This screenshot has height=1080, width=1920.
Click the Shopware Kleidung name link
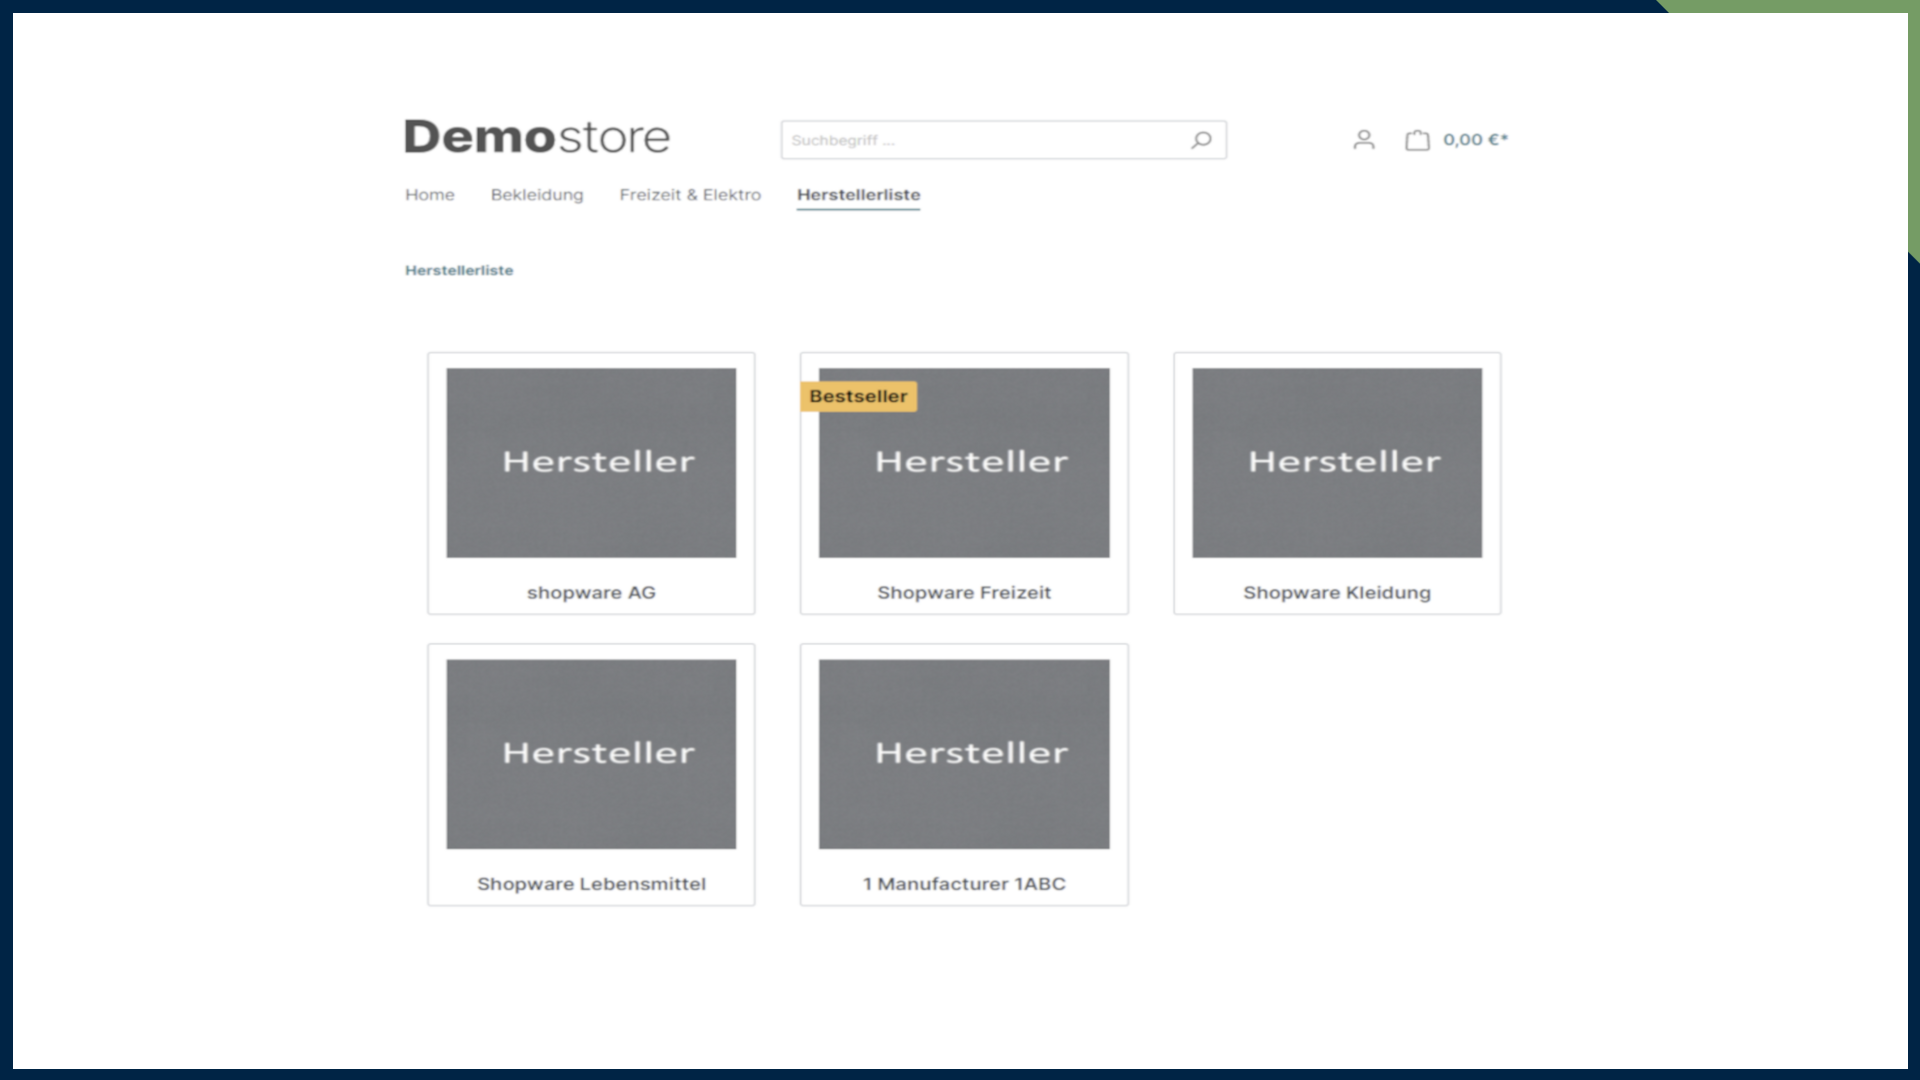pos(1337,593)
